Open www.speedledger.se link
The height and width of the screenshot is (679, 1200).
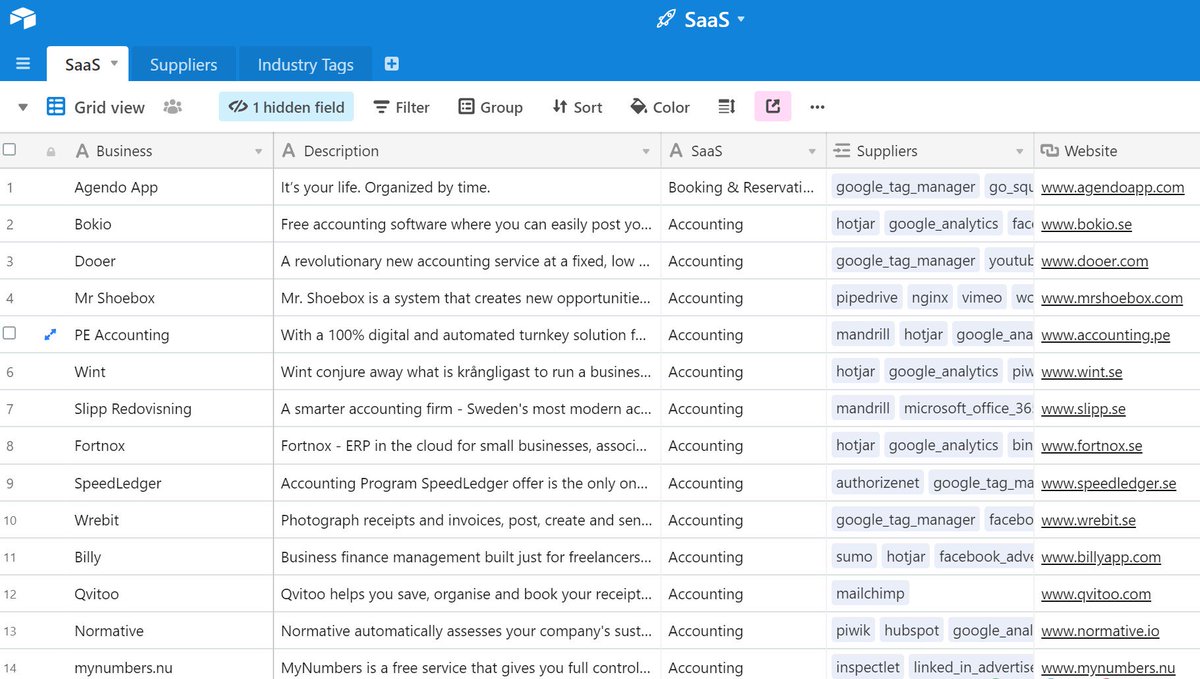(1108, 483)
